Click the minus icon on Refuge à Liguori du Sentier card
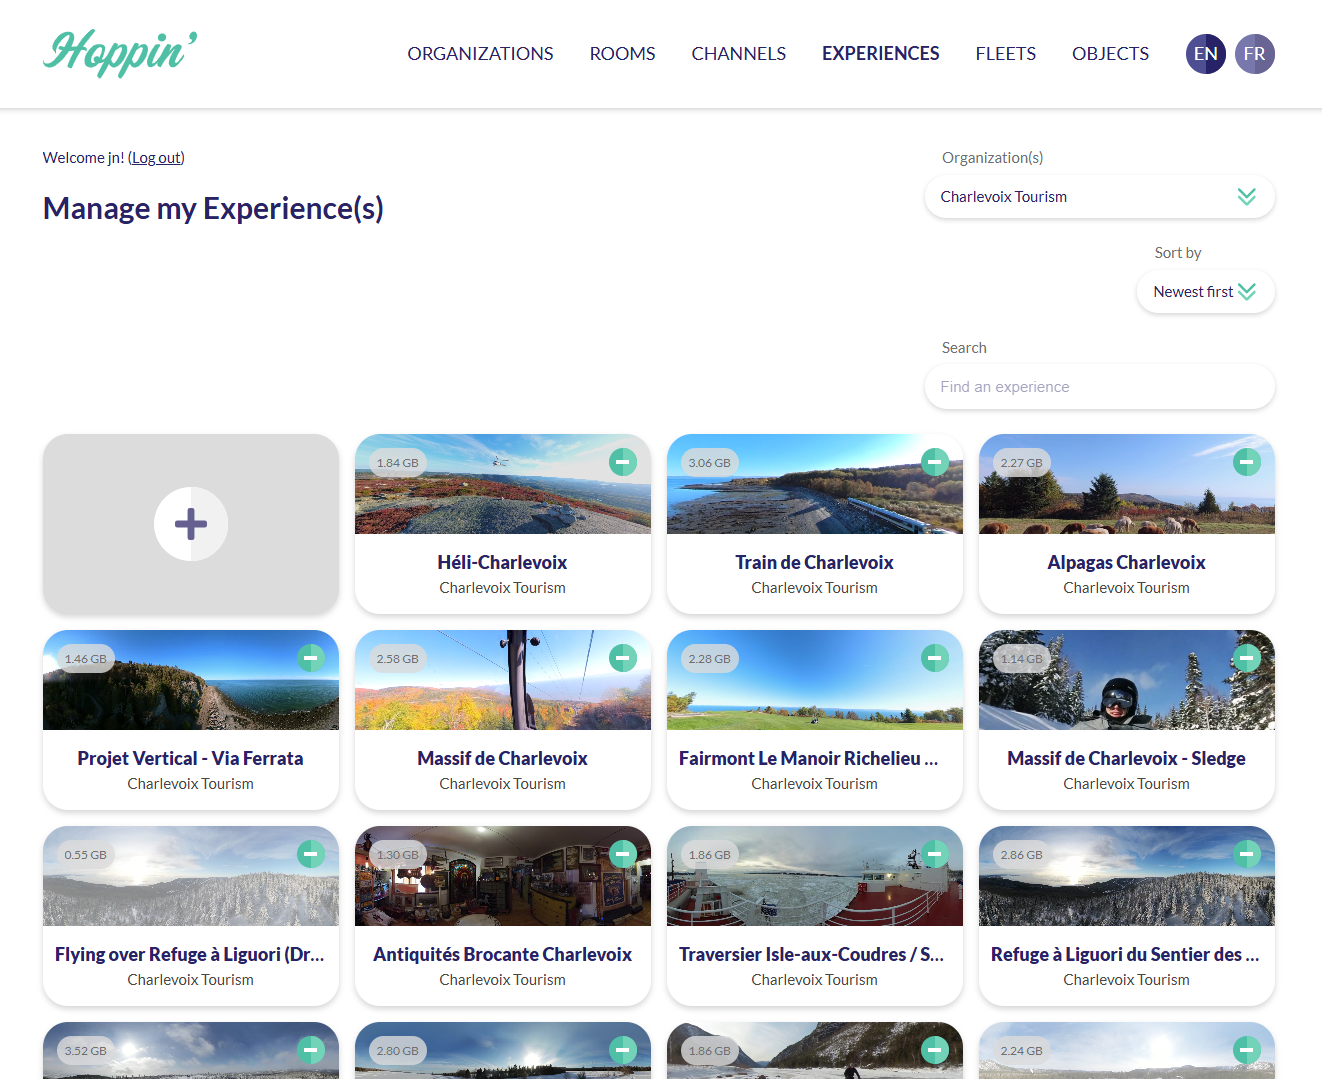 click(x=1247, y=854)
